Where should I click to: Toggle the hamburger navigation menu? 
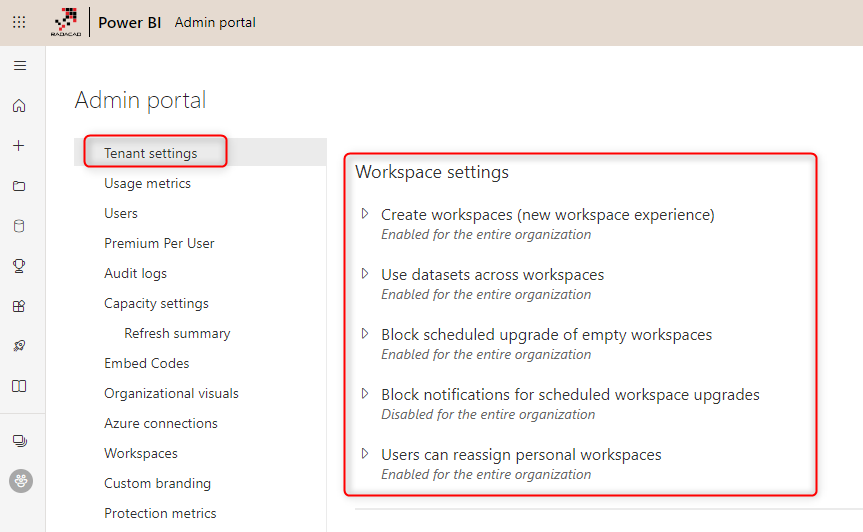click(19, 66)
